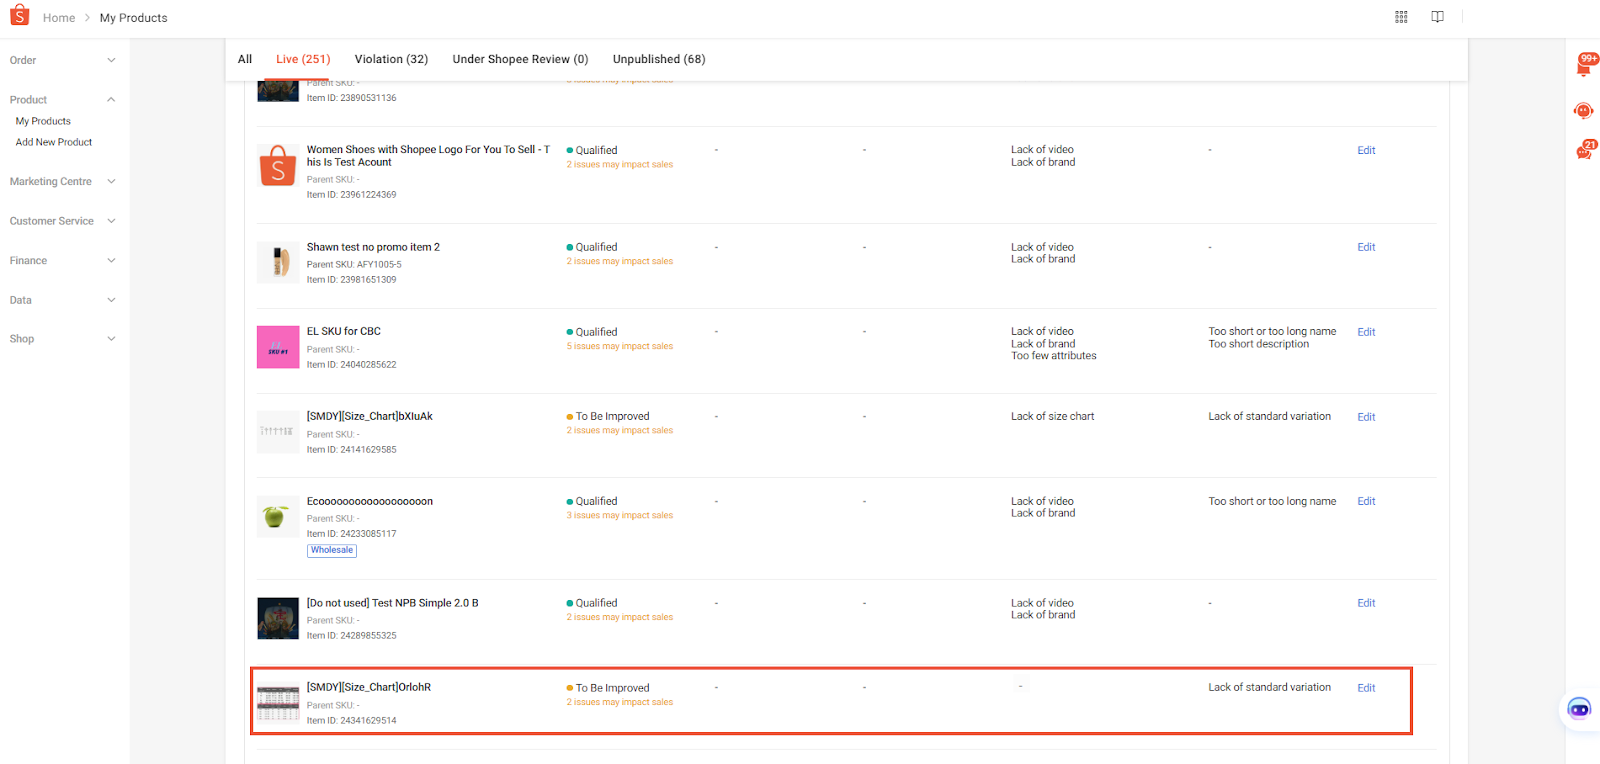Open the Test NPB Simple product thumbnail

(278, 618)
